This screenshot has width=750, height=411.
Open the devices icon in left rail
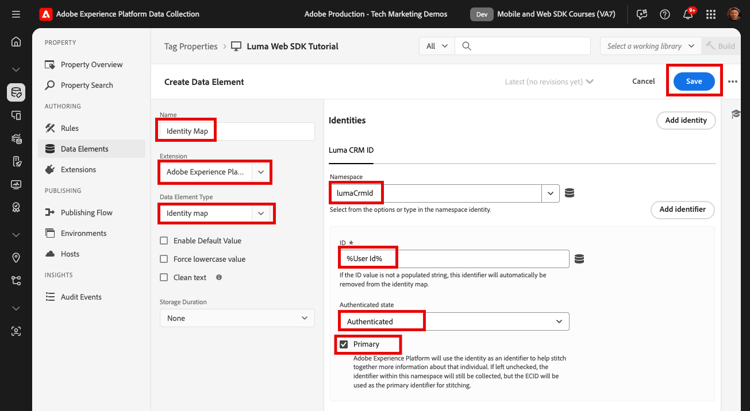point(16,115)
